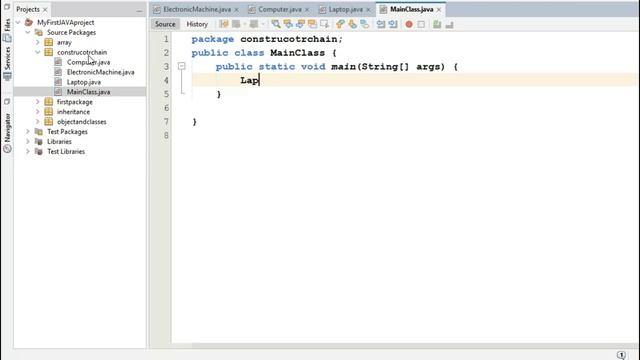Jump to Last Edit location icon
The height and width of the screenshot is (360, 640).
[224, 24]
